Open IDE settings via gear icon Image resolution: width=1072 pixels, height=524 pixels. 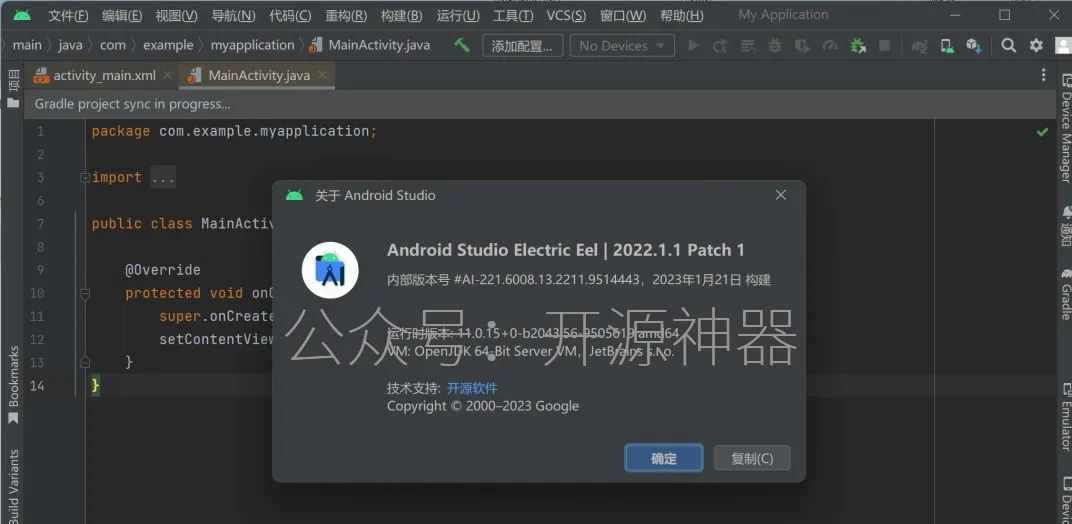pyautogui.click(x=1036, y=45)
